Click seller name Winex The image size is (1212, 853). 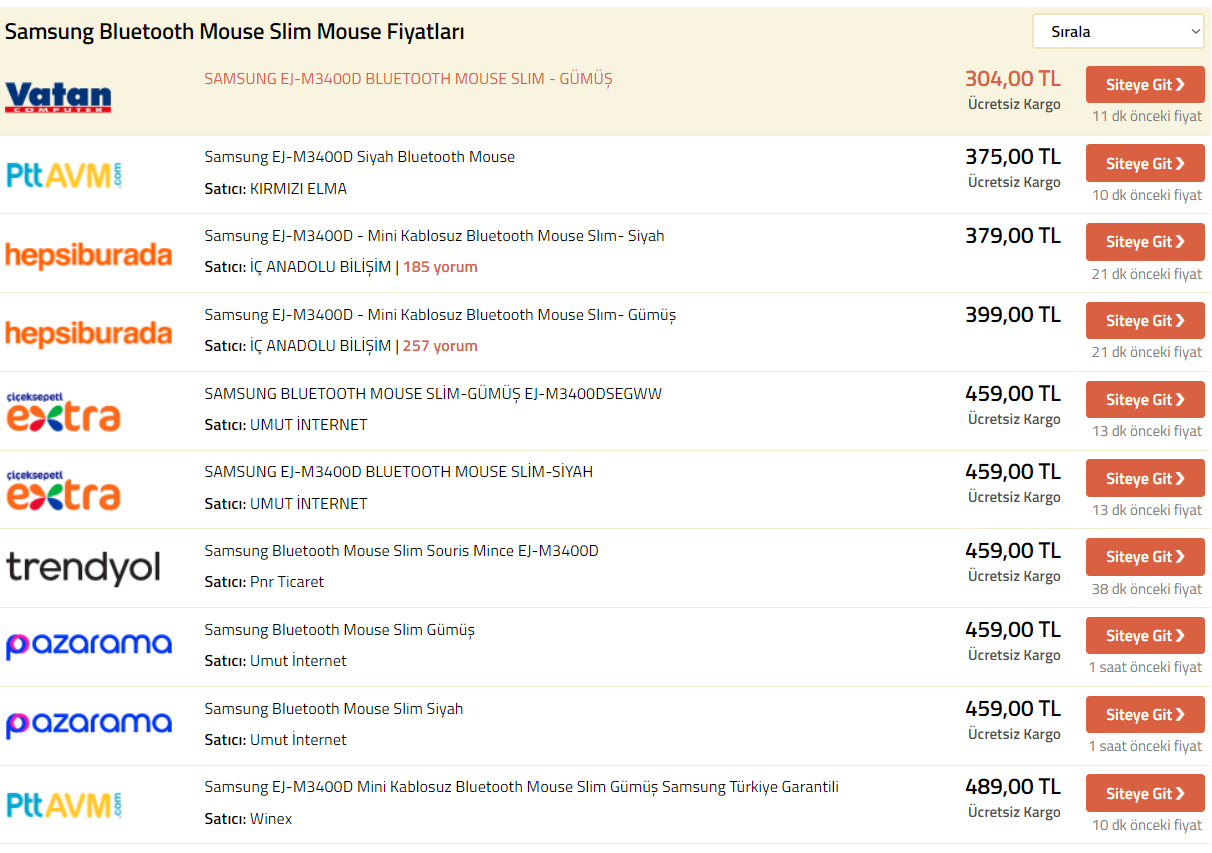click(271, 819)
